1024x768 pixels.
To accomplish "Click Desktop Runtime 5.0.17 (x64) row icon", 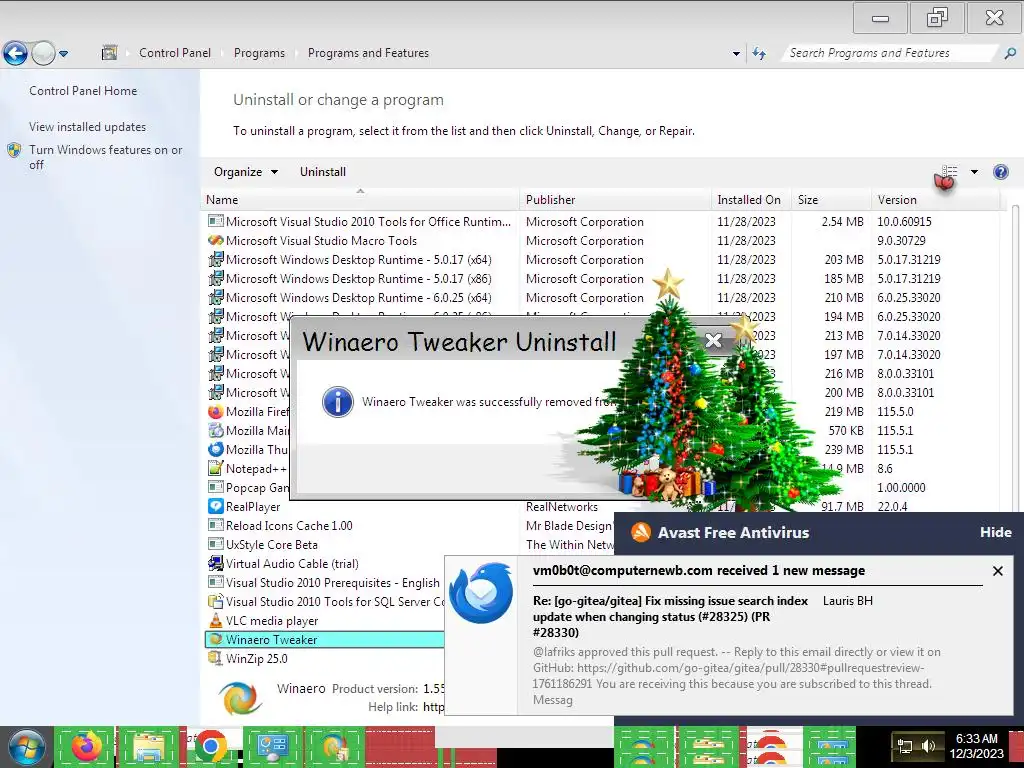I will [216, 260].
